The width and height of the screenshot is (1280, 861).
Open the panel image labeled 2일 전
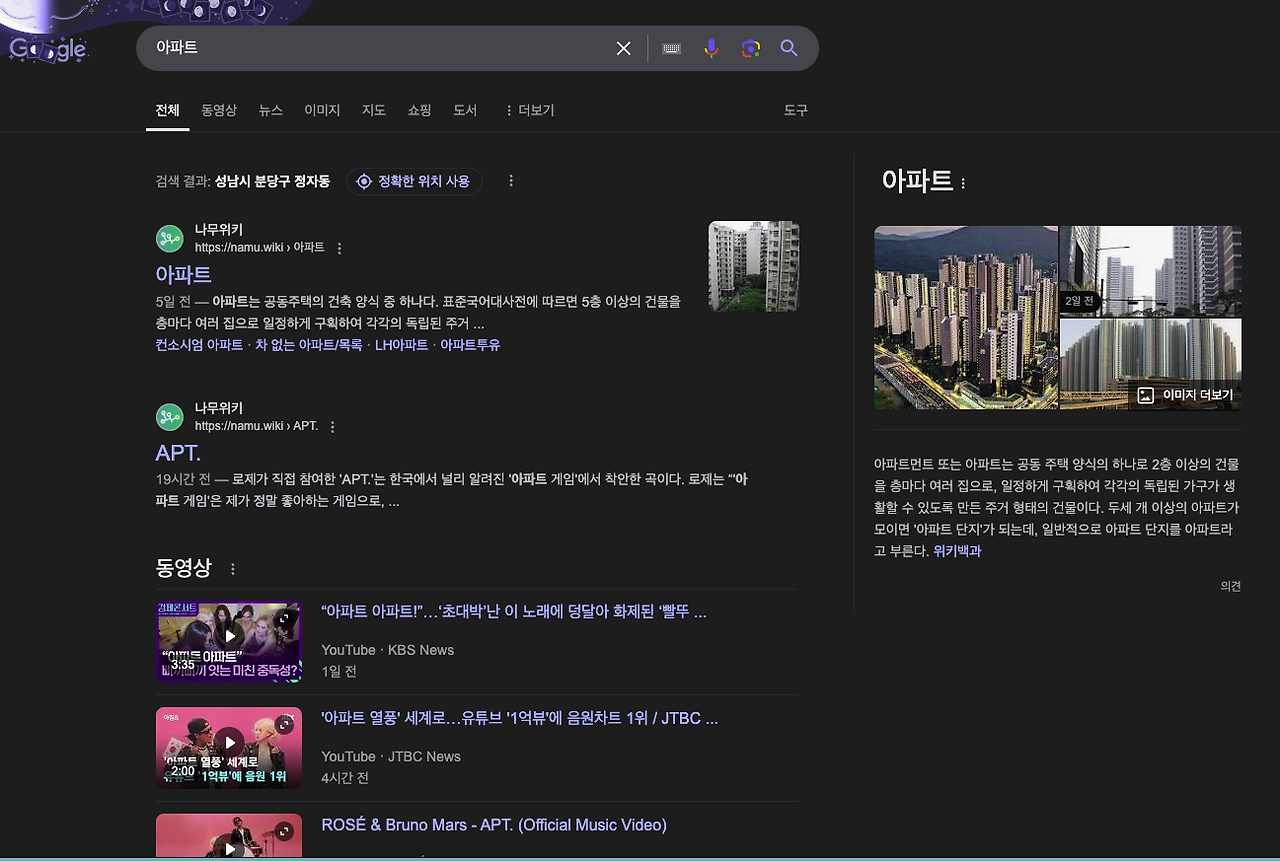1151,271
